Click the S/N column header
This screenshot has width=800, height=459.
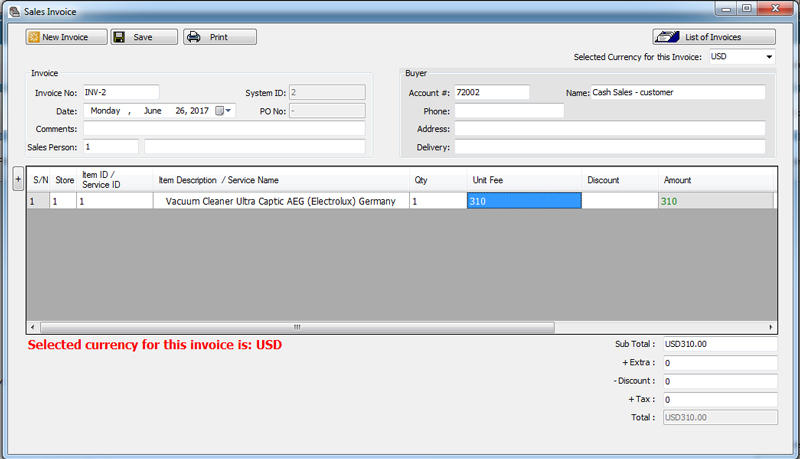click(40, 180)
